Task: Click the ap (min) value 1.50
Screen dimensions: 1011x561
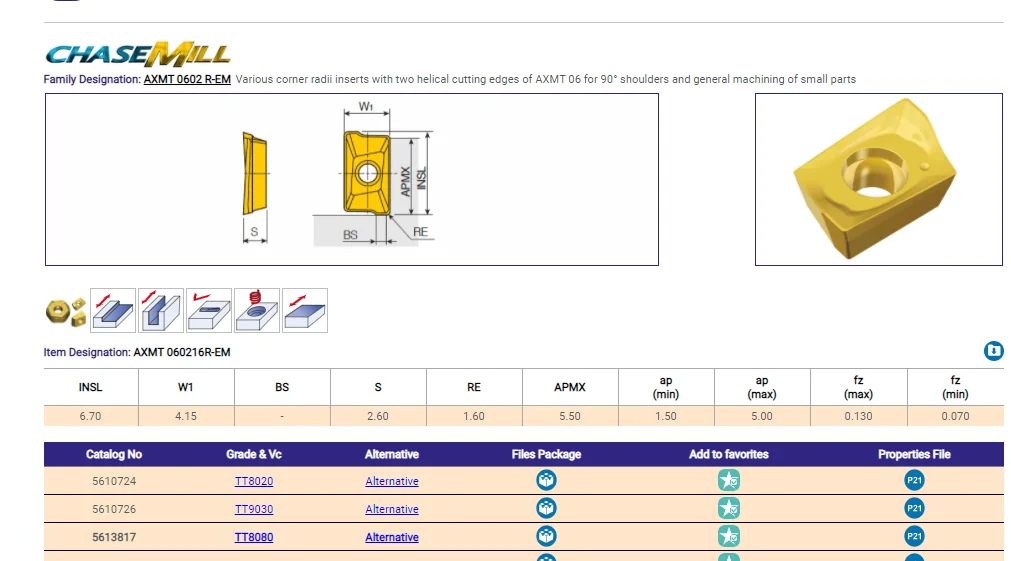Action: coord(666,417)
